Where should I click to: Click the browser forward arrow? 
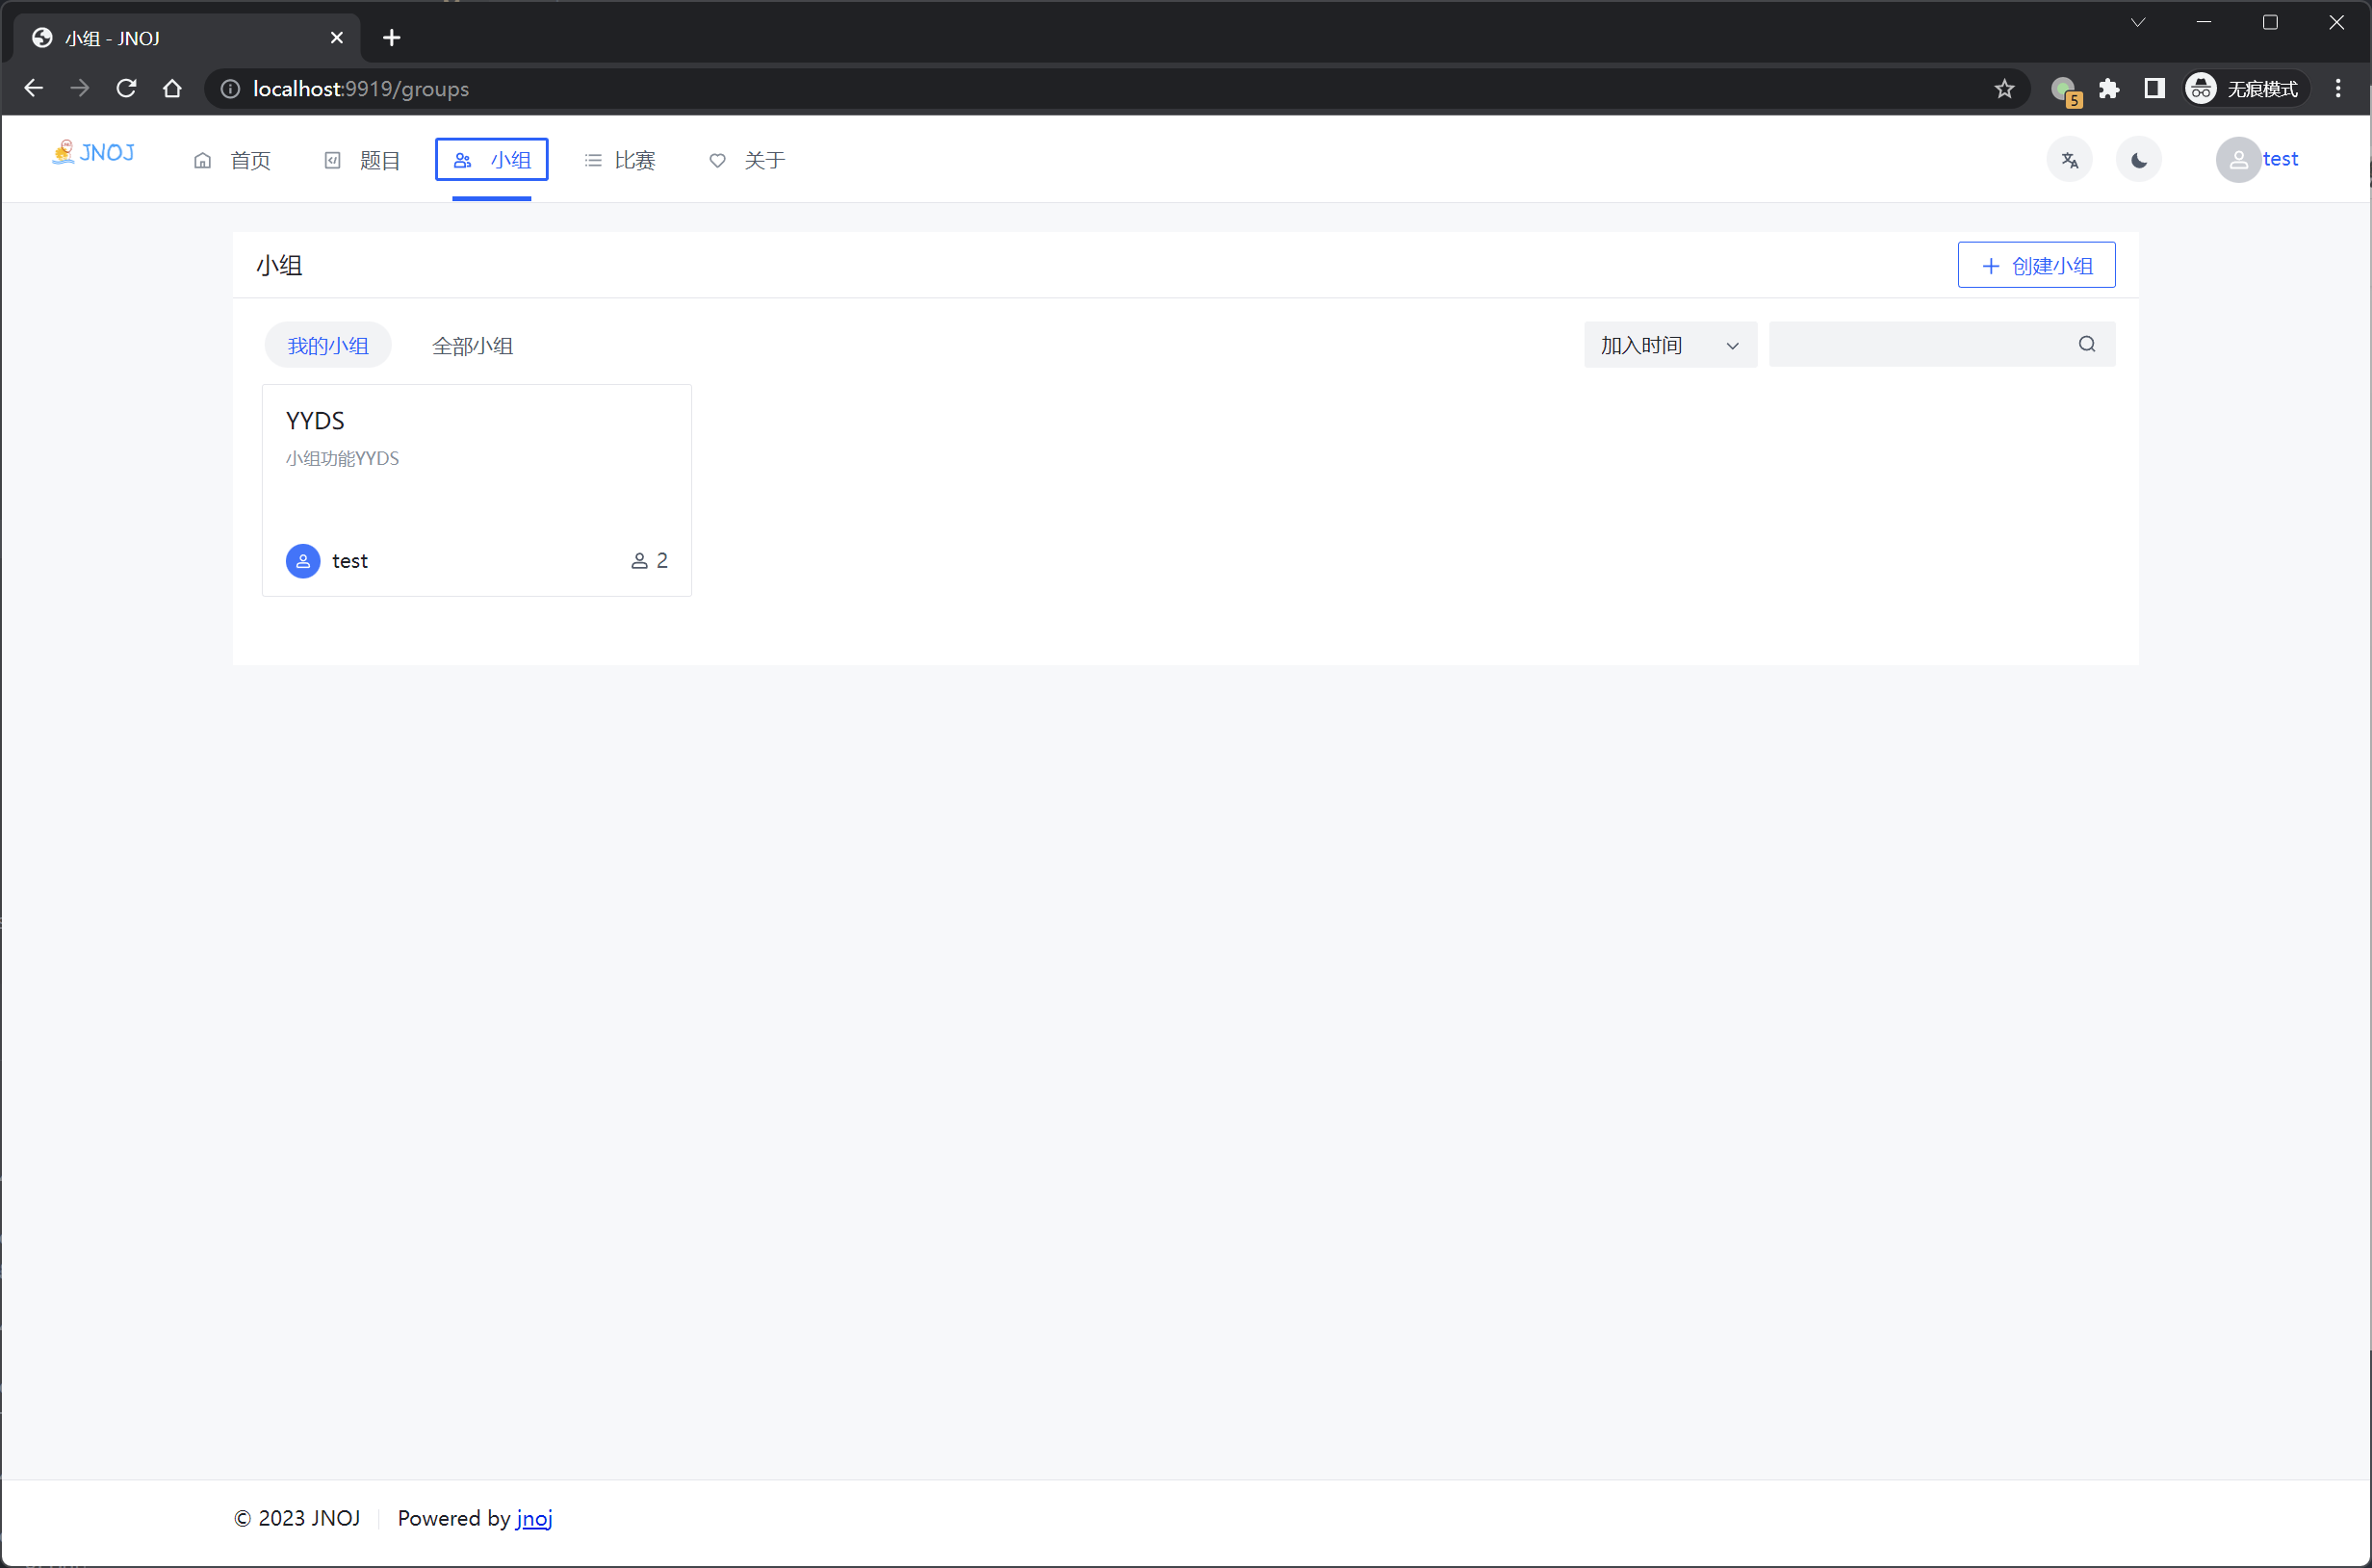coord(80,89)
